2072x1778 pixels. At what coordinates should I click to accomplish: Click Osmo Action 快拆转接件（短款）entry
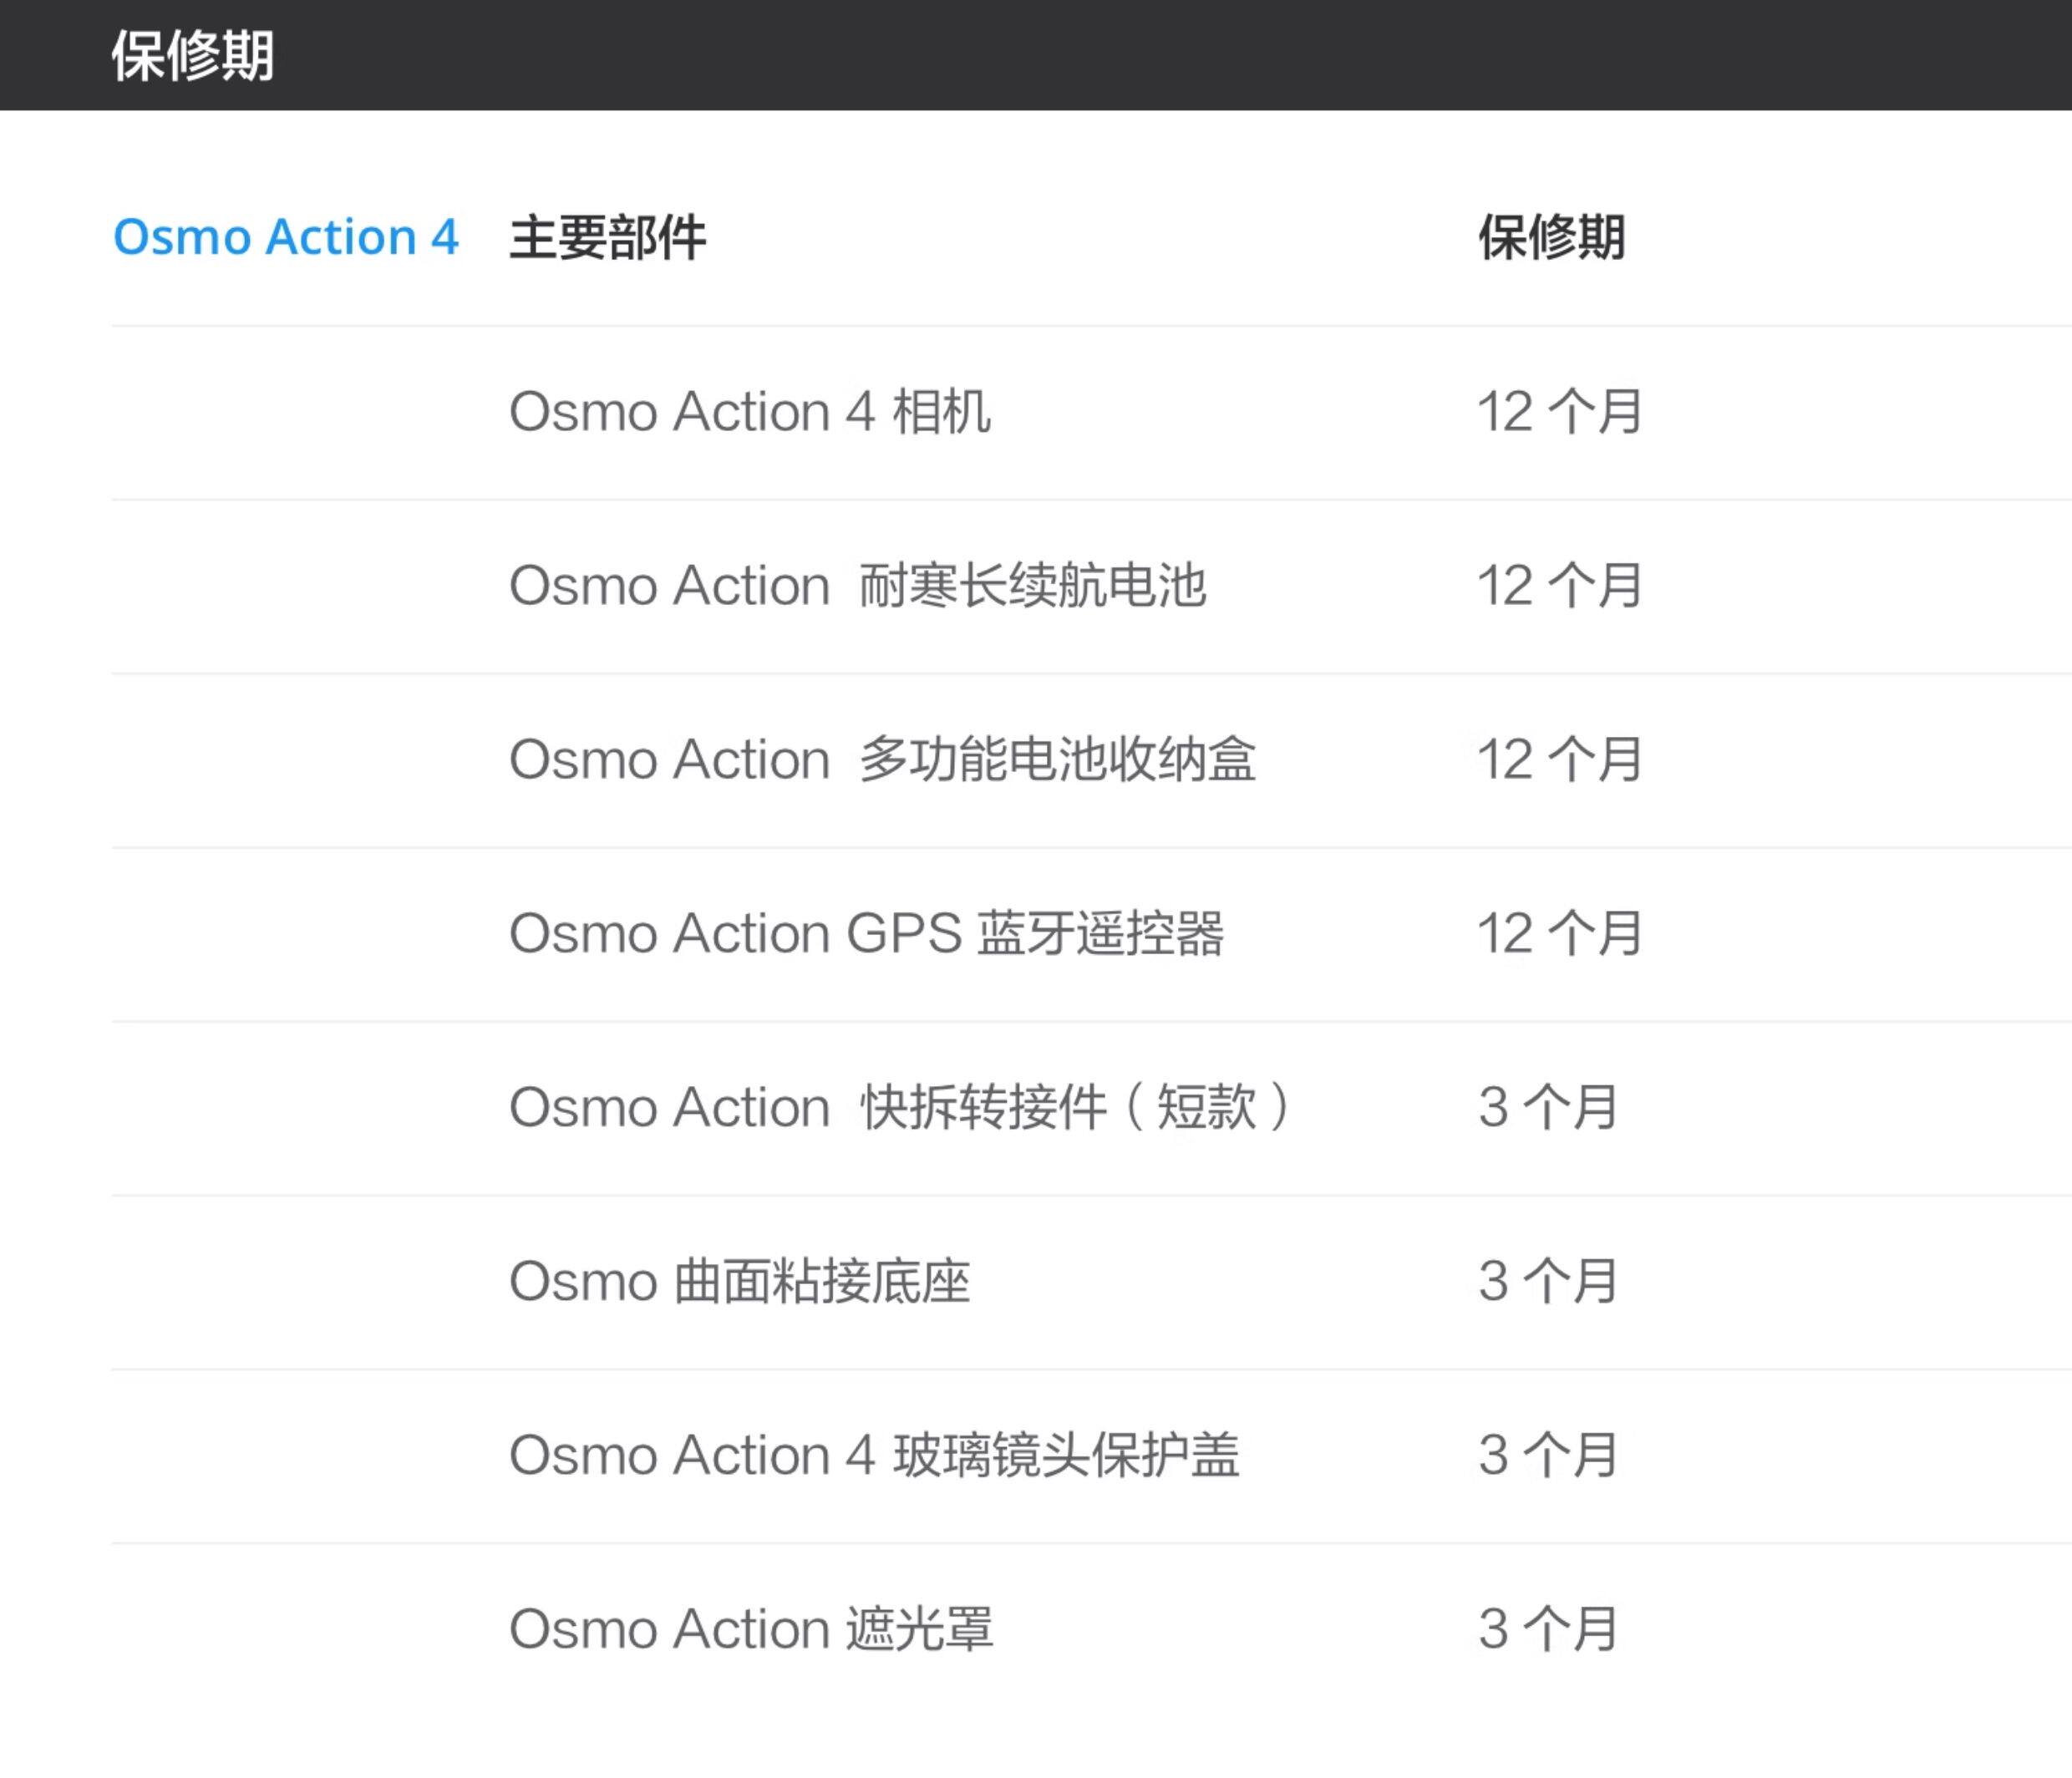point(900,1108)
